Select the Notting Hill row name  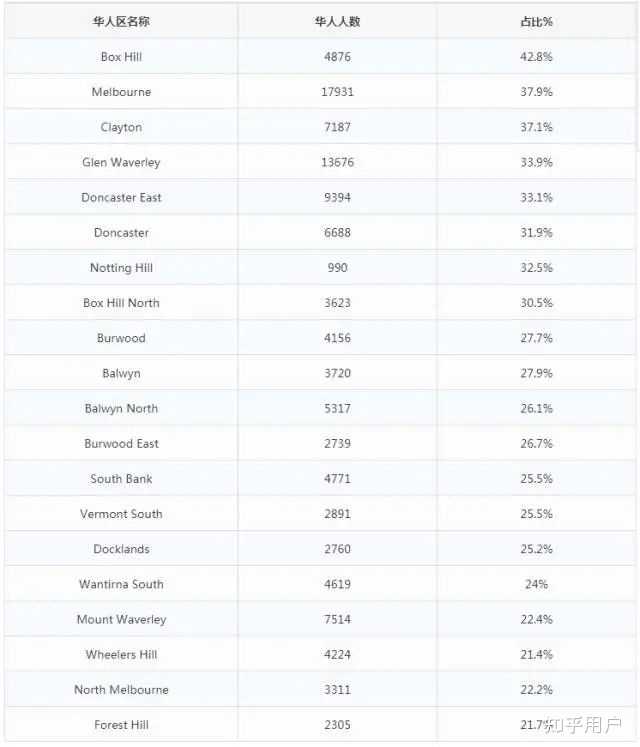coord(121,268)
